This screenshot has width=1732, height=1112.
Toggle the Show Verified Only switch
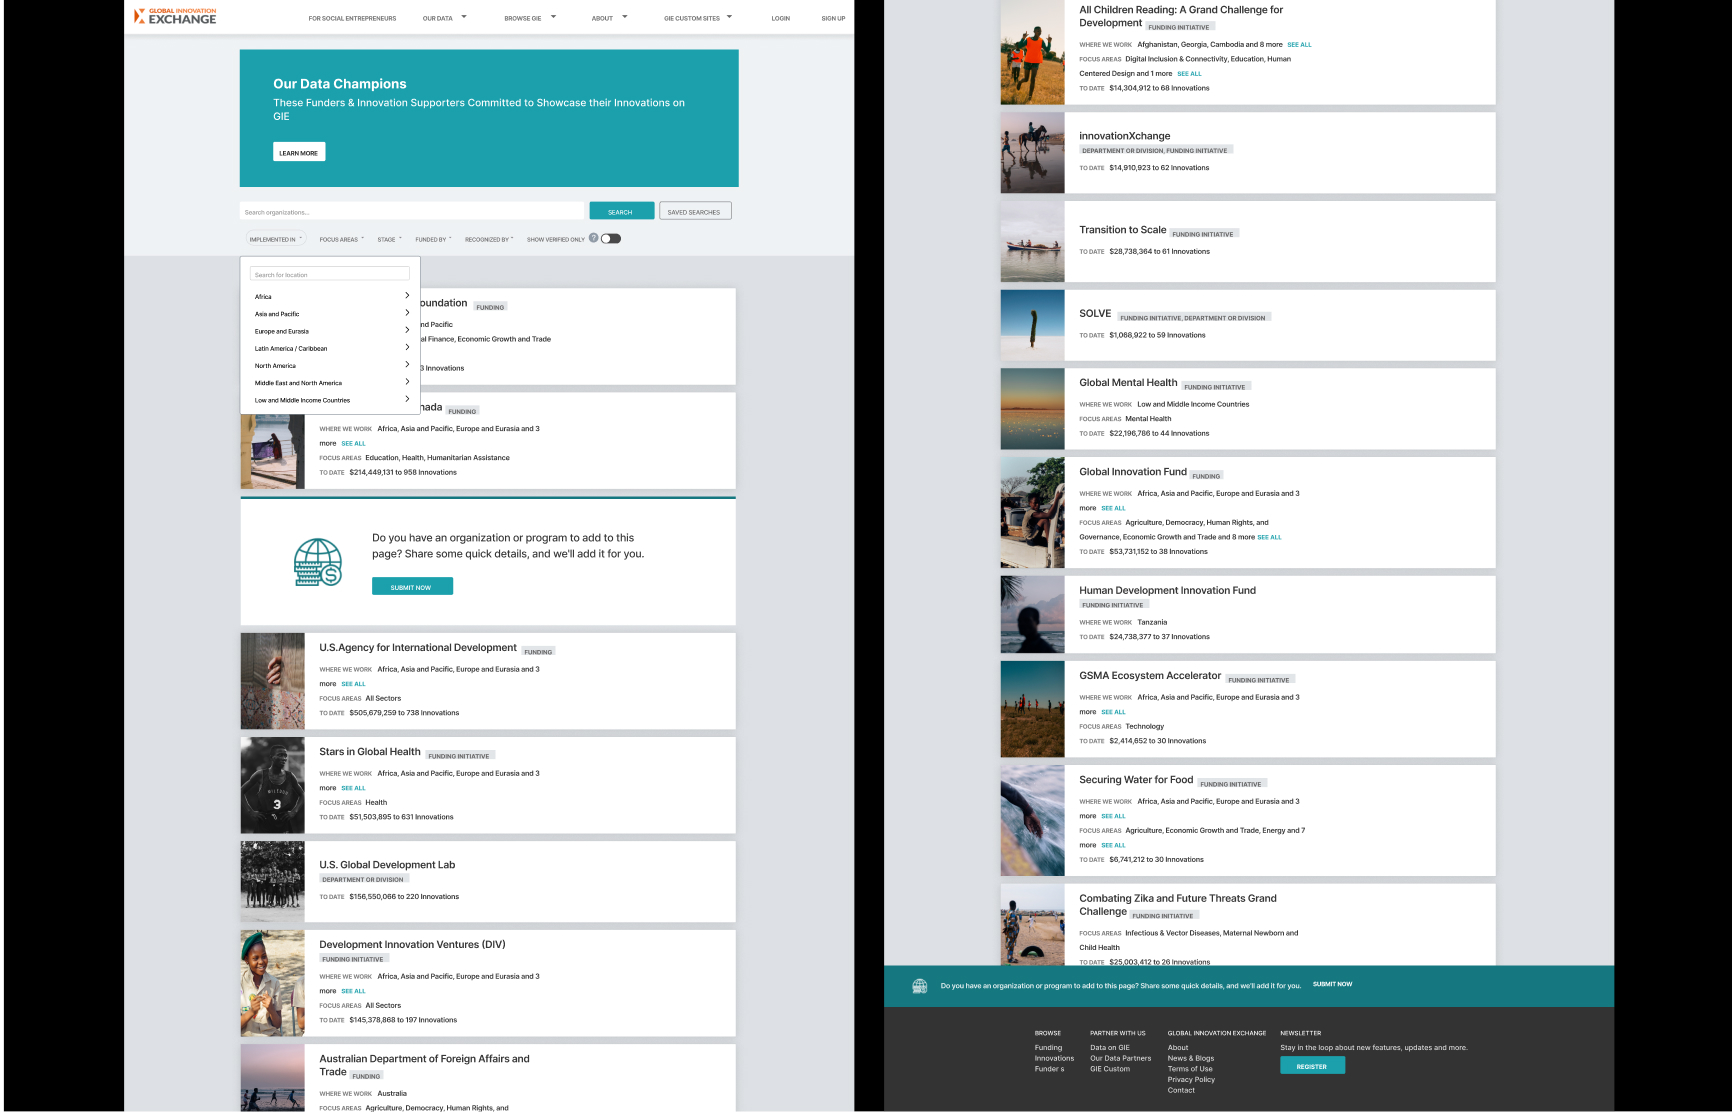pyautogui.click(x=611, y=239)
